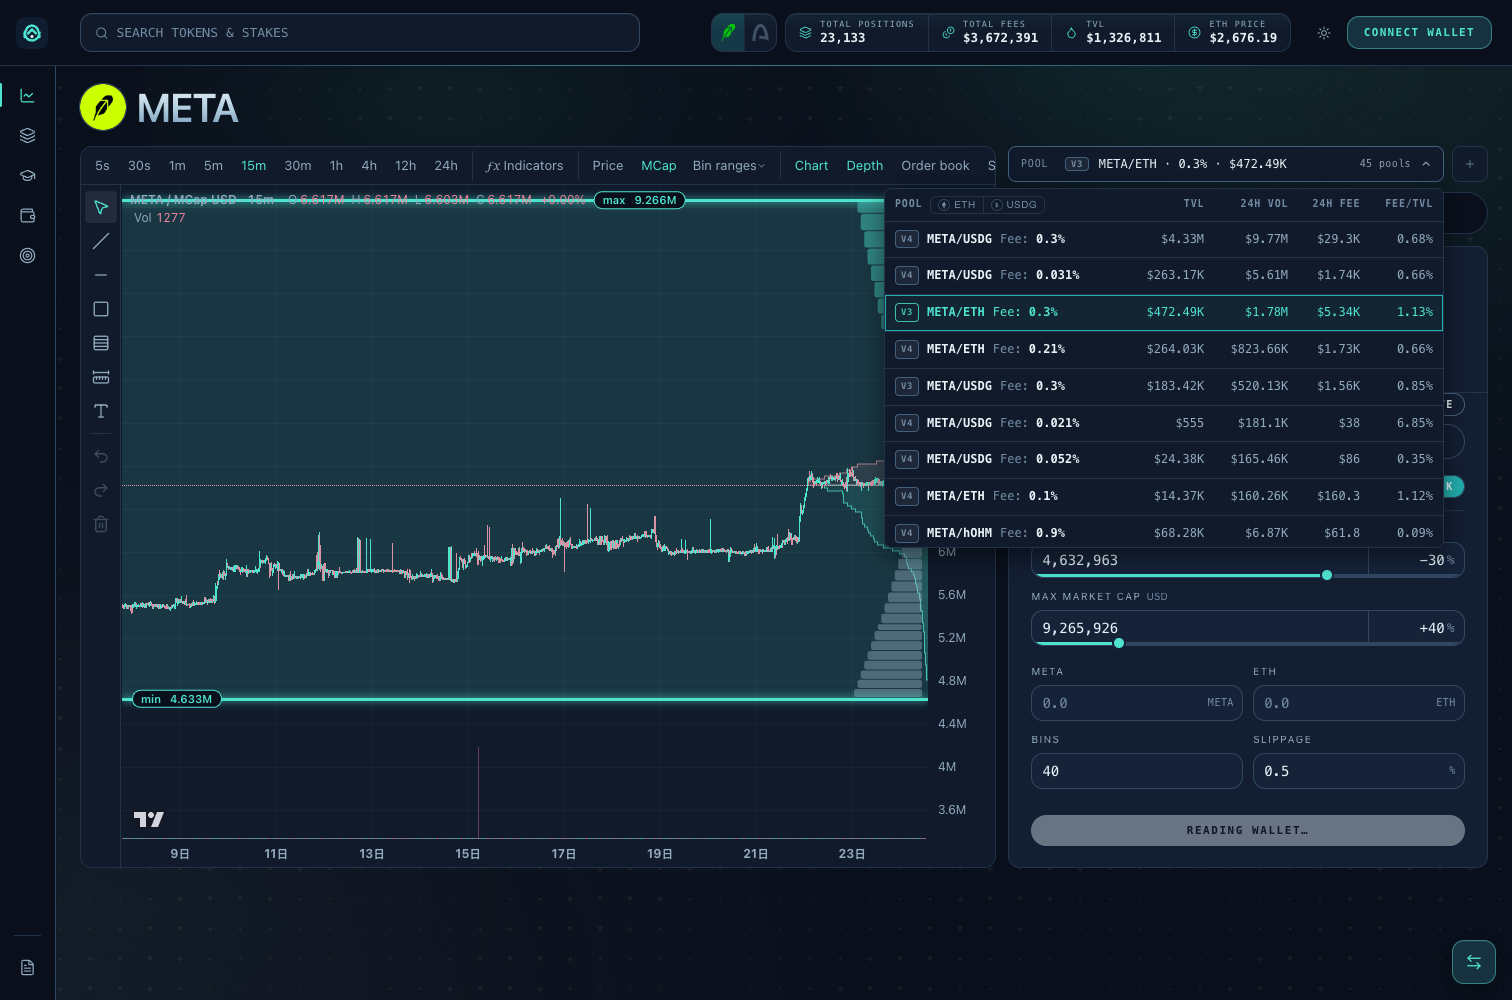Click the app logo icon in top-left corner
The height and width of the screenshot is (1000, 1512).
32,33
